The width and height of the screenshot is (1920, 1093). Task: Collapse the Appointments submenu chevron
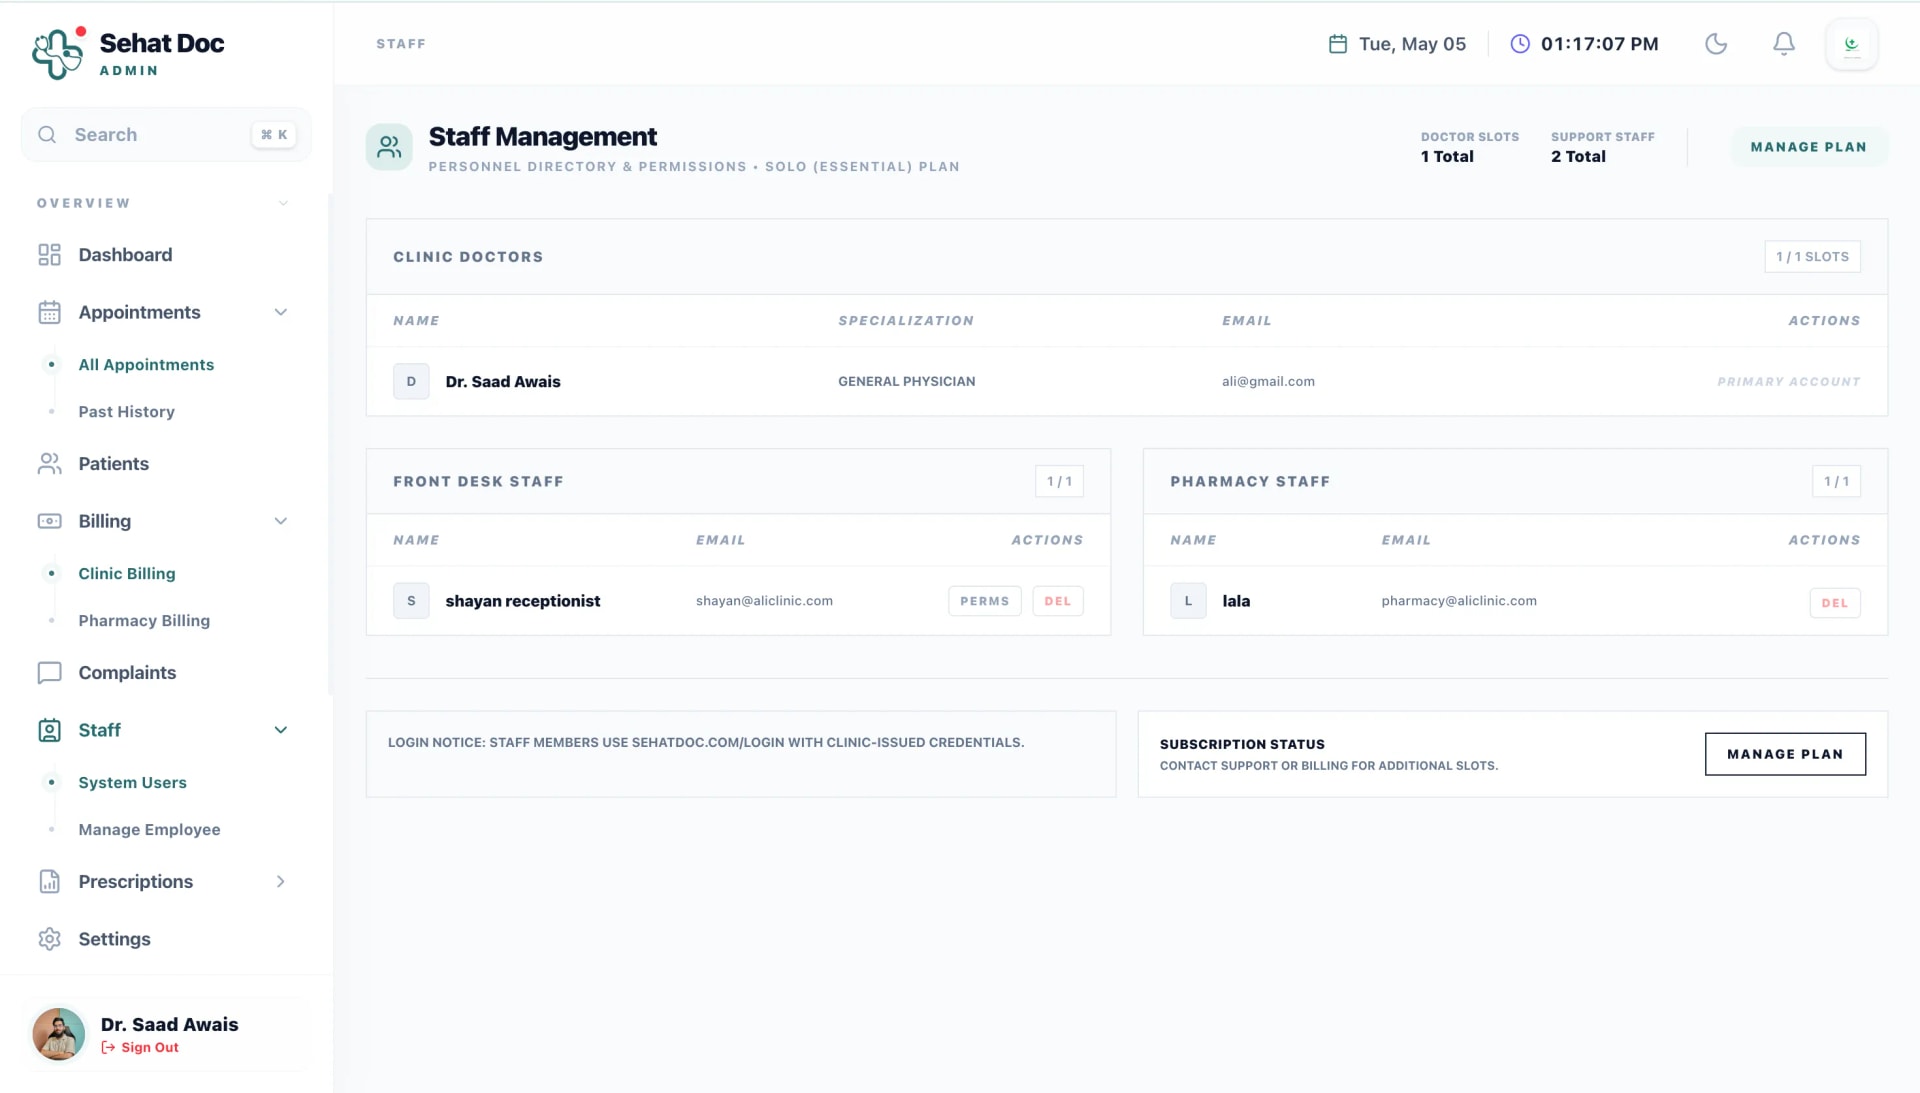(x=281, y=312)
